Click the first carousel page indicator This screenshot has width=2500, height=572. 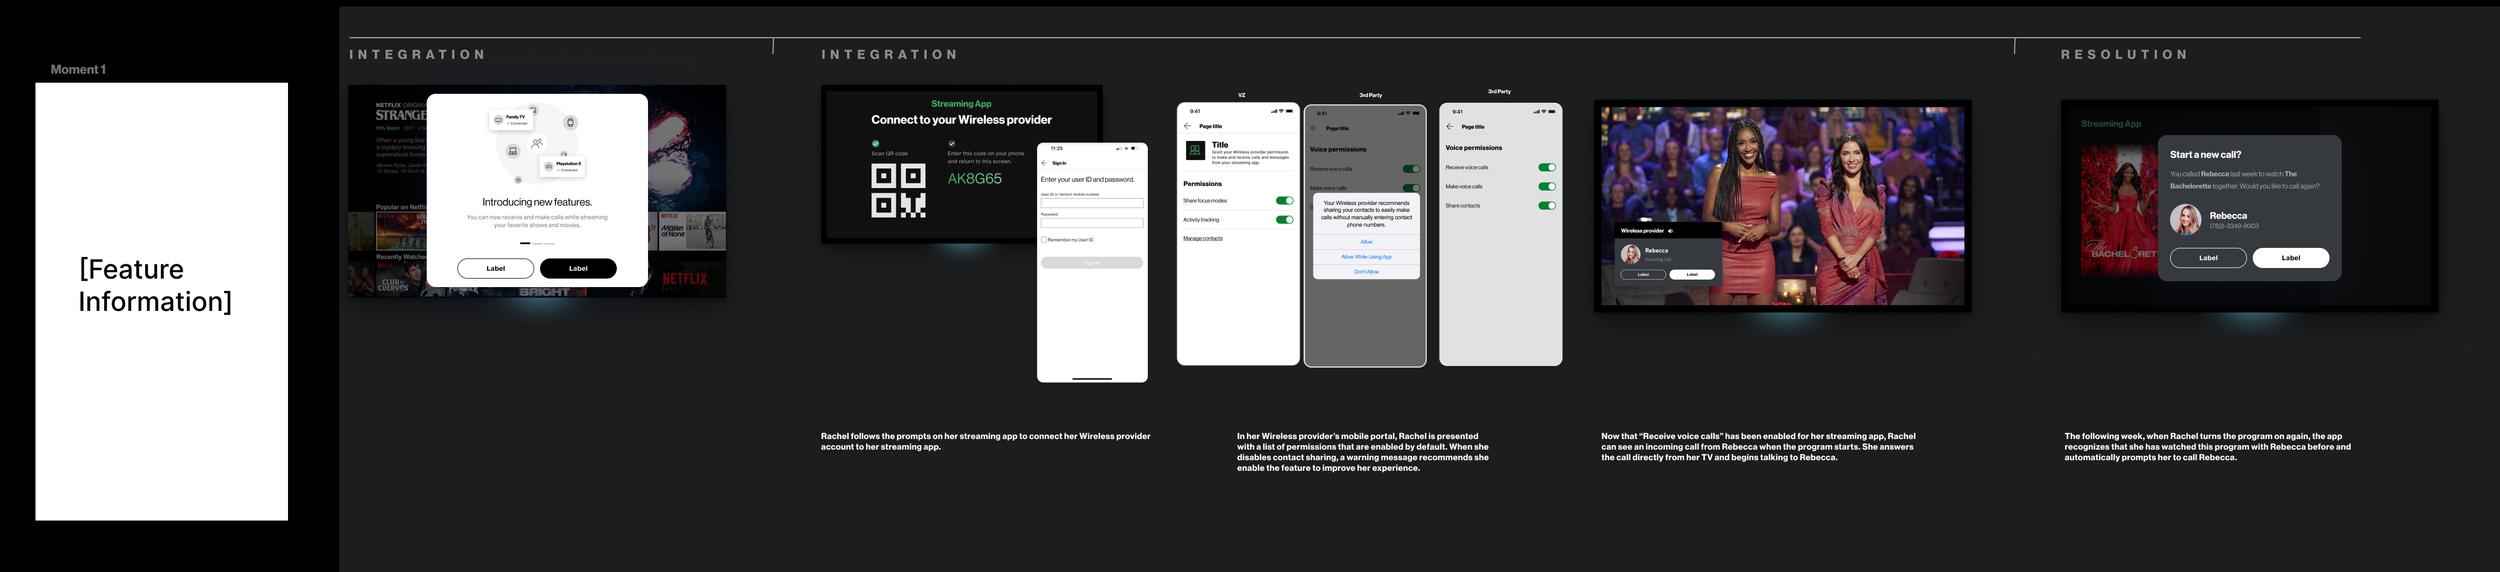525,243
